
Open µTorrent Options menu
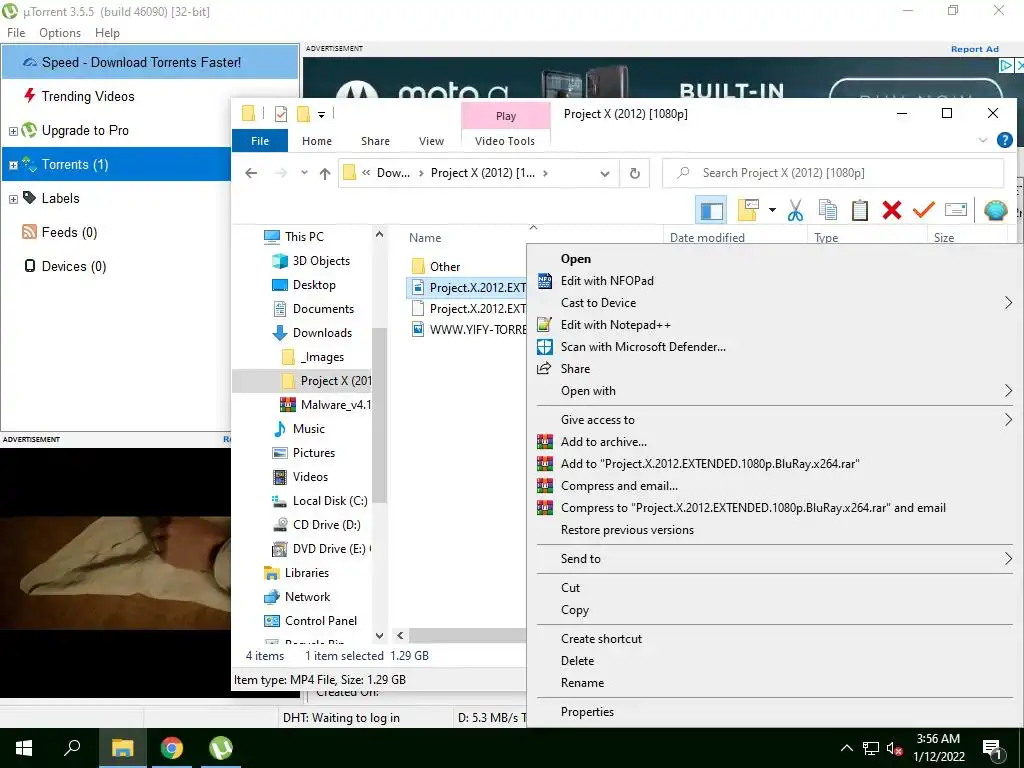coord(60,33)
